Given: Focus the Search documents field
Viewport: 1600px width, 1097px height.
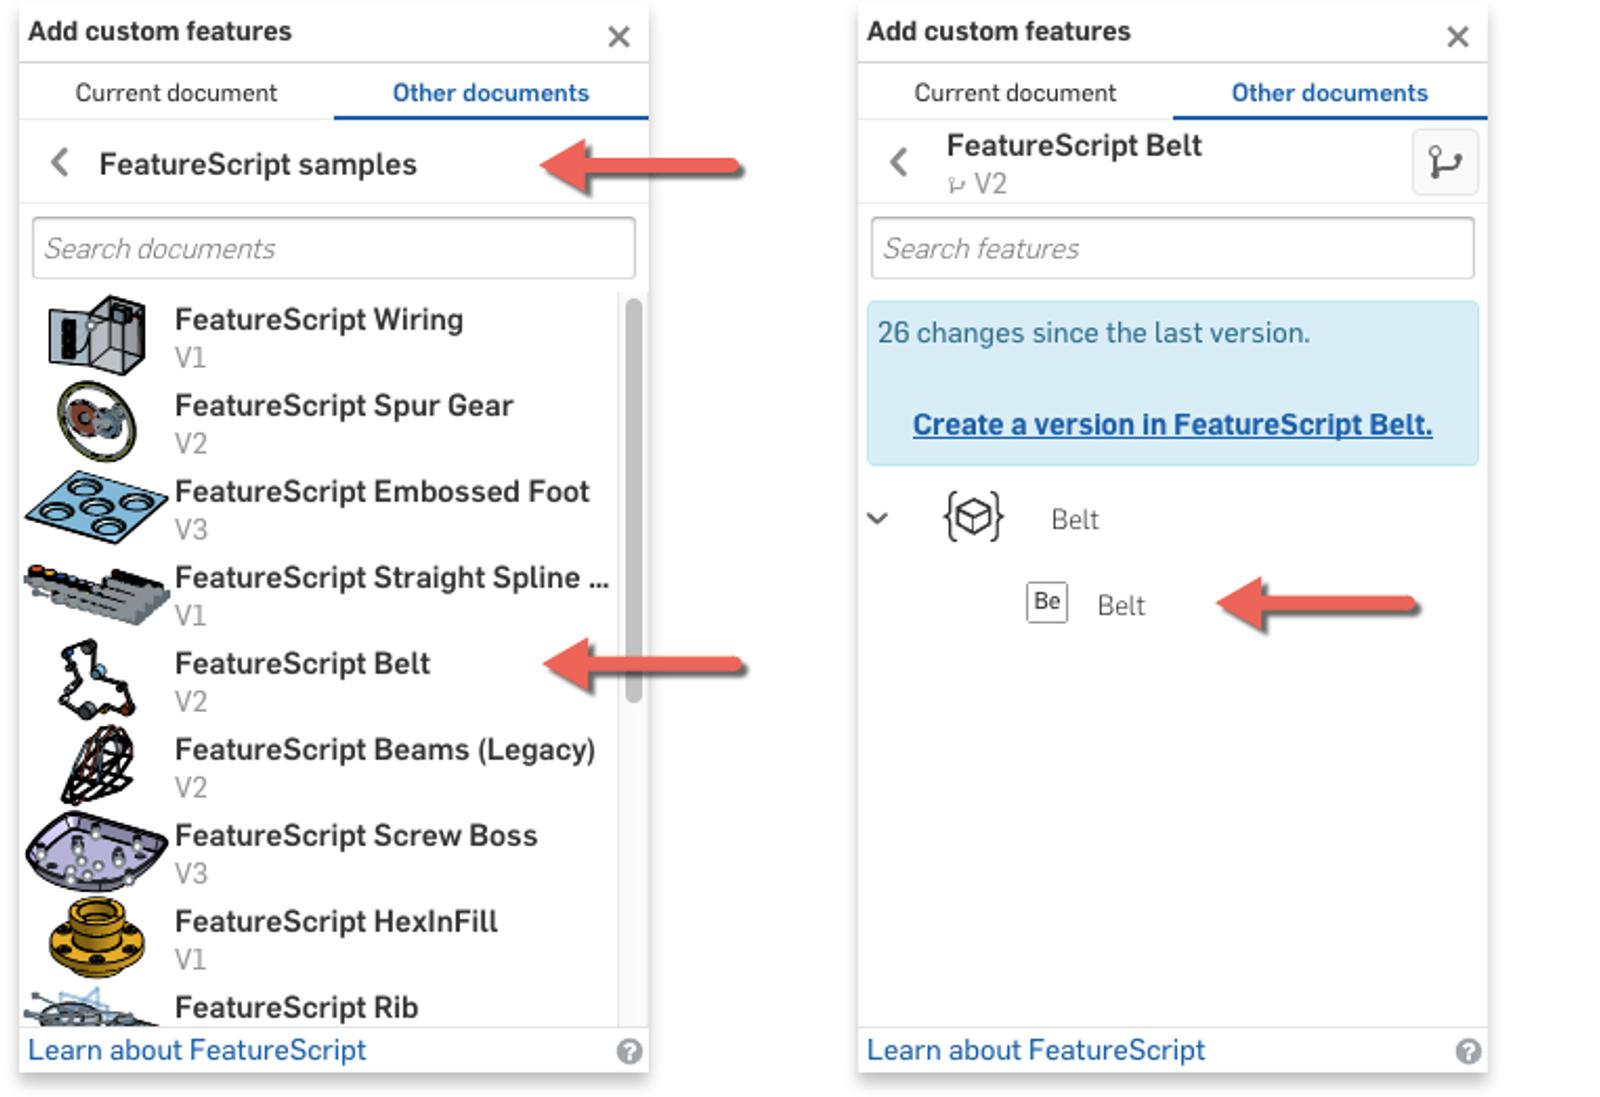Looking at the screenshot, I should (x=333, y=249).
